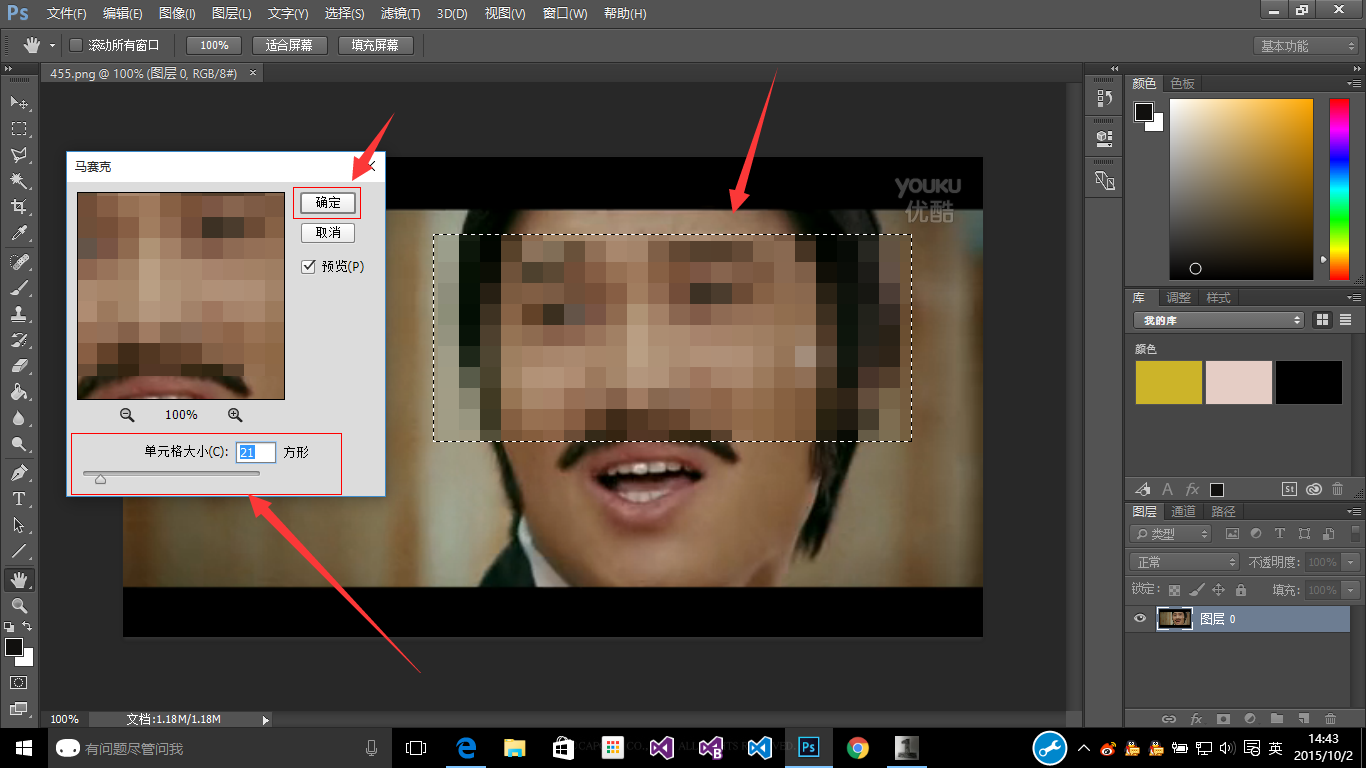Viewport: 1366px width, 768px height.
Task: Click the cell size slider handle
Action: tap(100, 480)
